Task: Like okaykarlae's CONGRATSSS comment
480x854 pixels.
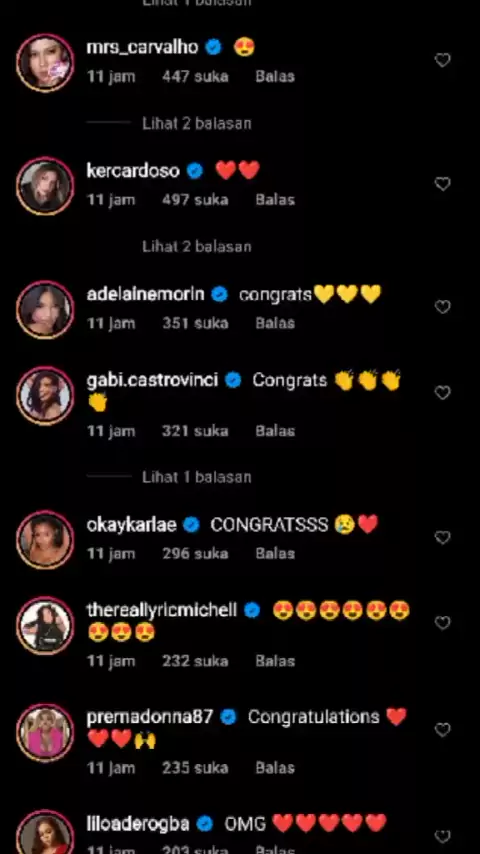Action: [442, 538]
